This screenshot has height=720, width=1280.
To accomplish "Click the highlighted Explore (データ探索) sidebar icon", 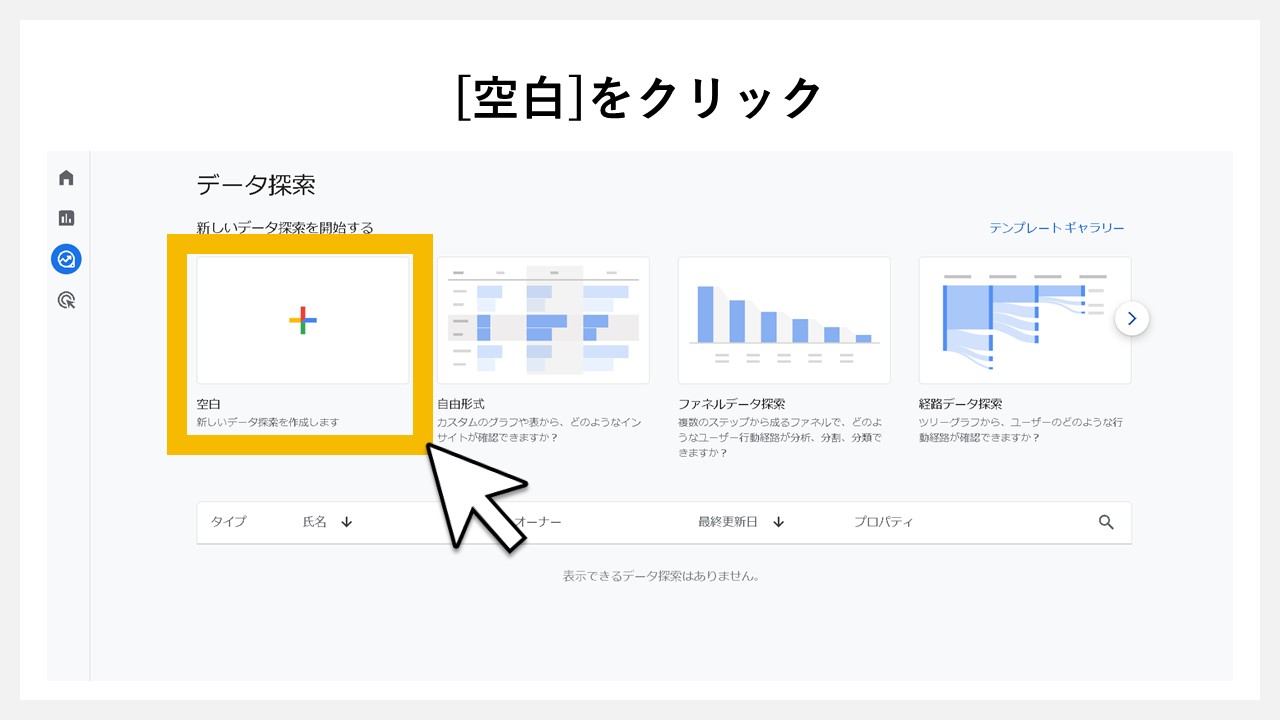I will click(x=65, y=259).
